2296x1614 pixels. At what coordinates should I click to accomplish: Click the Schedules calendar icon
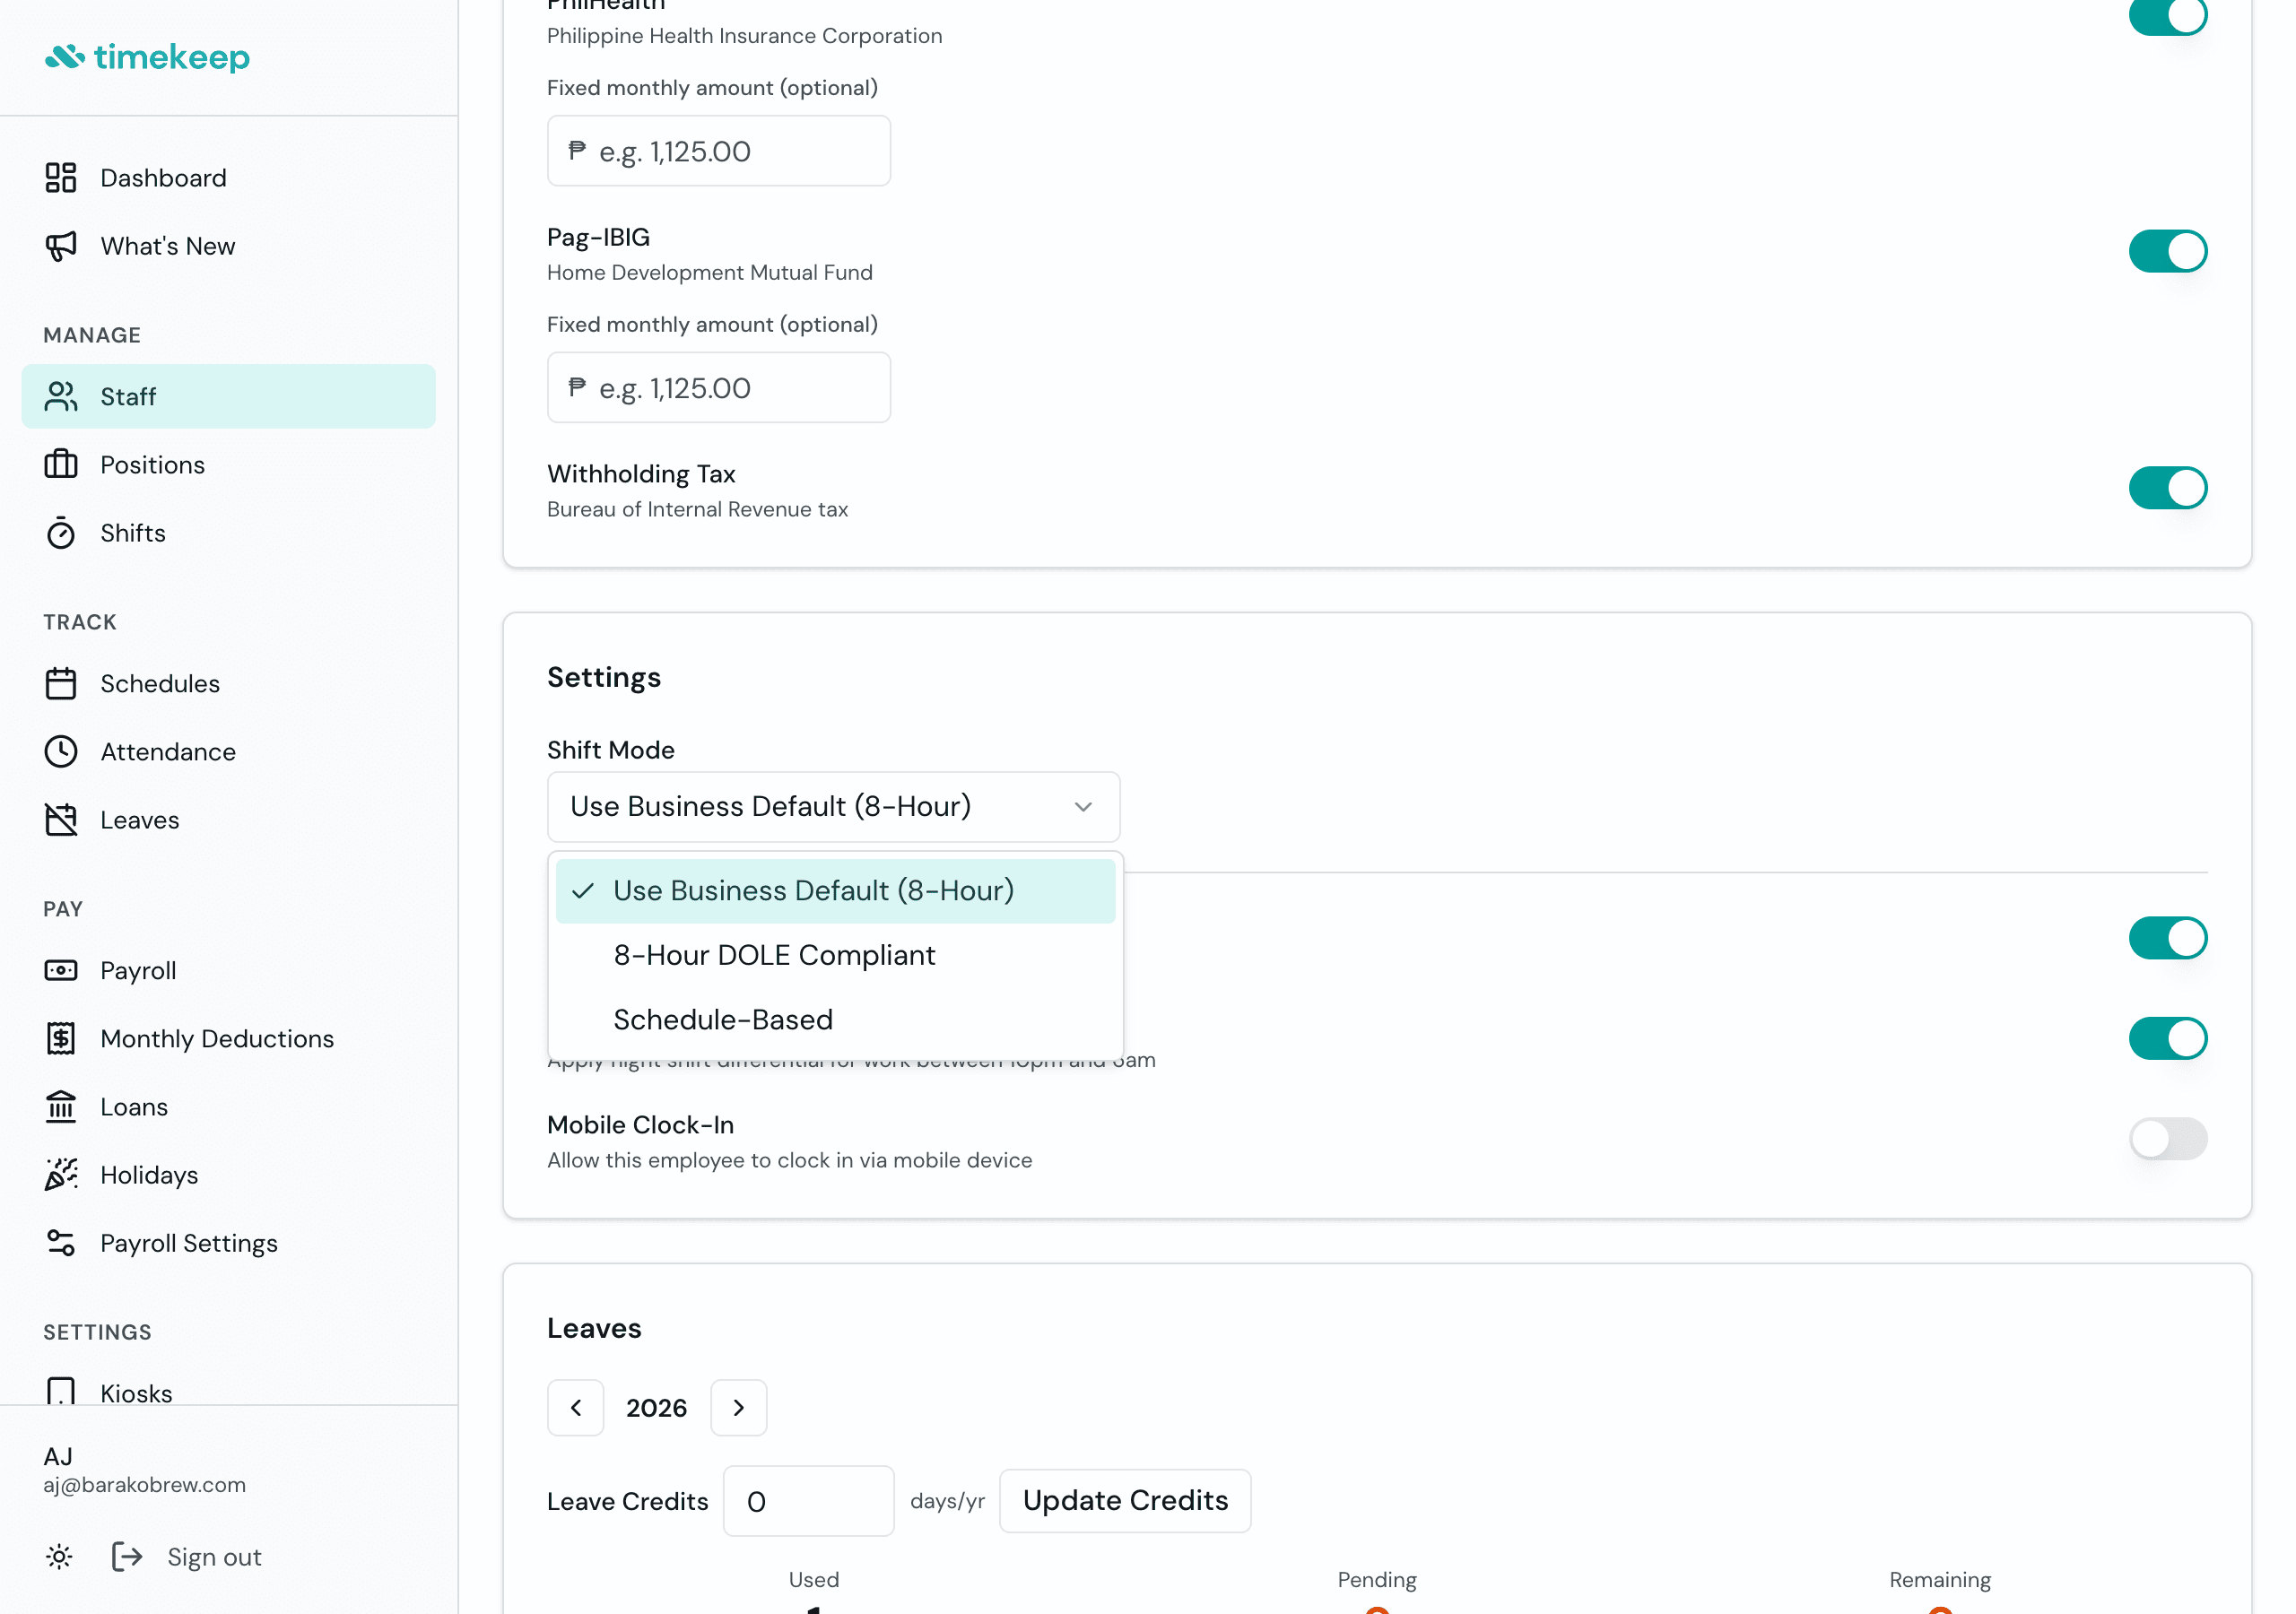coord(60,684)
